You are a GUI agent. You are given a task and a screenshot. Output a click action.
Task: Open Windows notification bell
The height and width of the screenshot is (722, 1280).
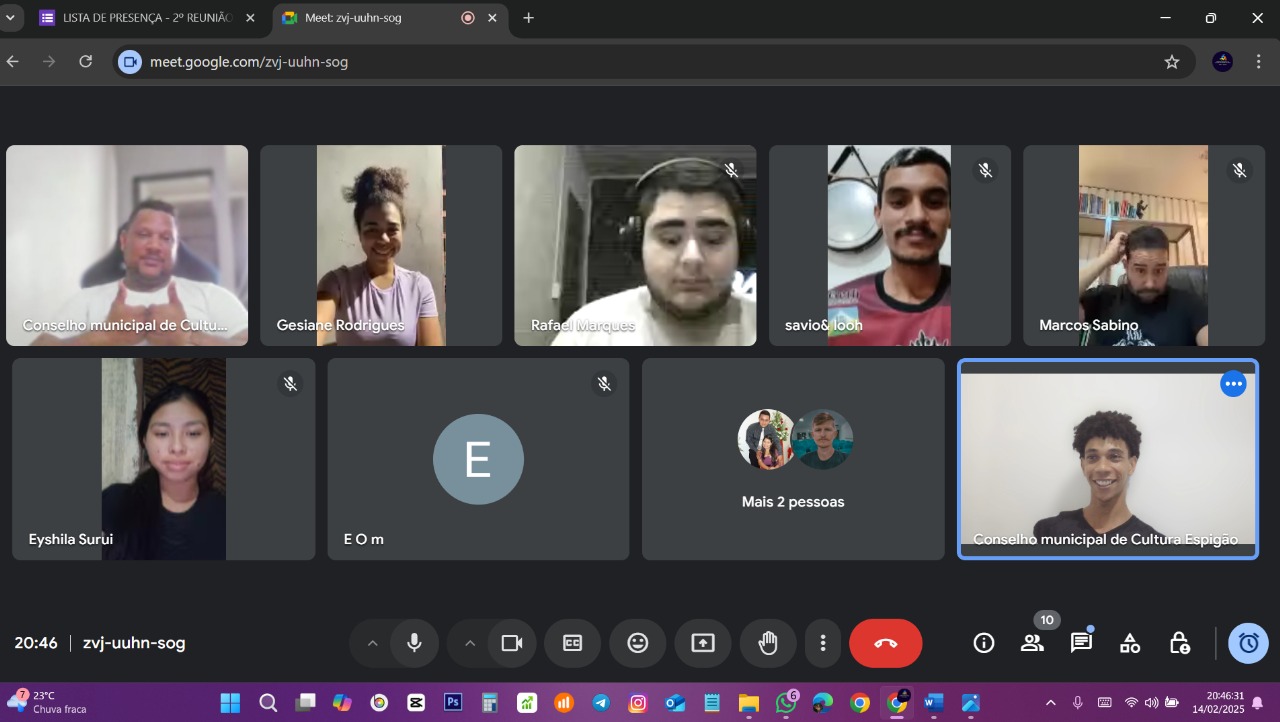tap(1258, 703)
